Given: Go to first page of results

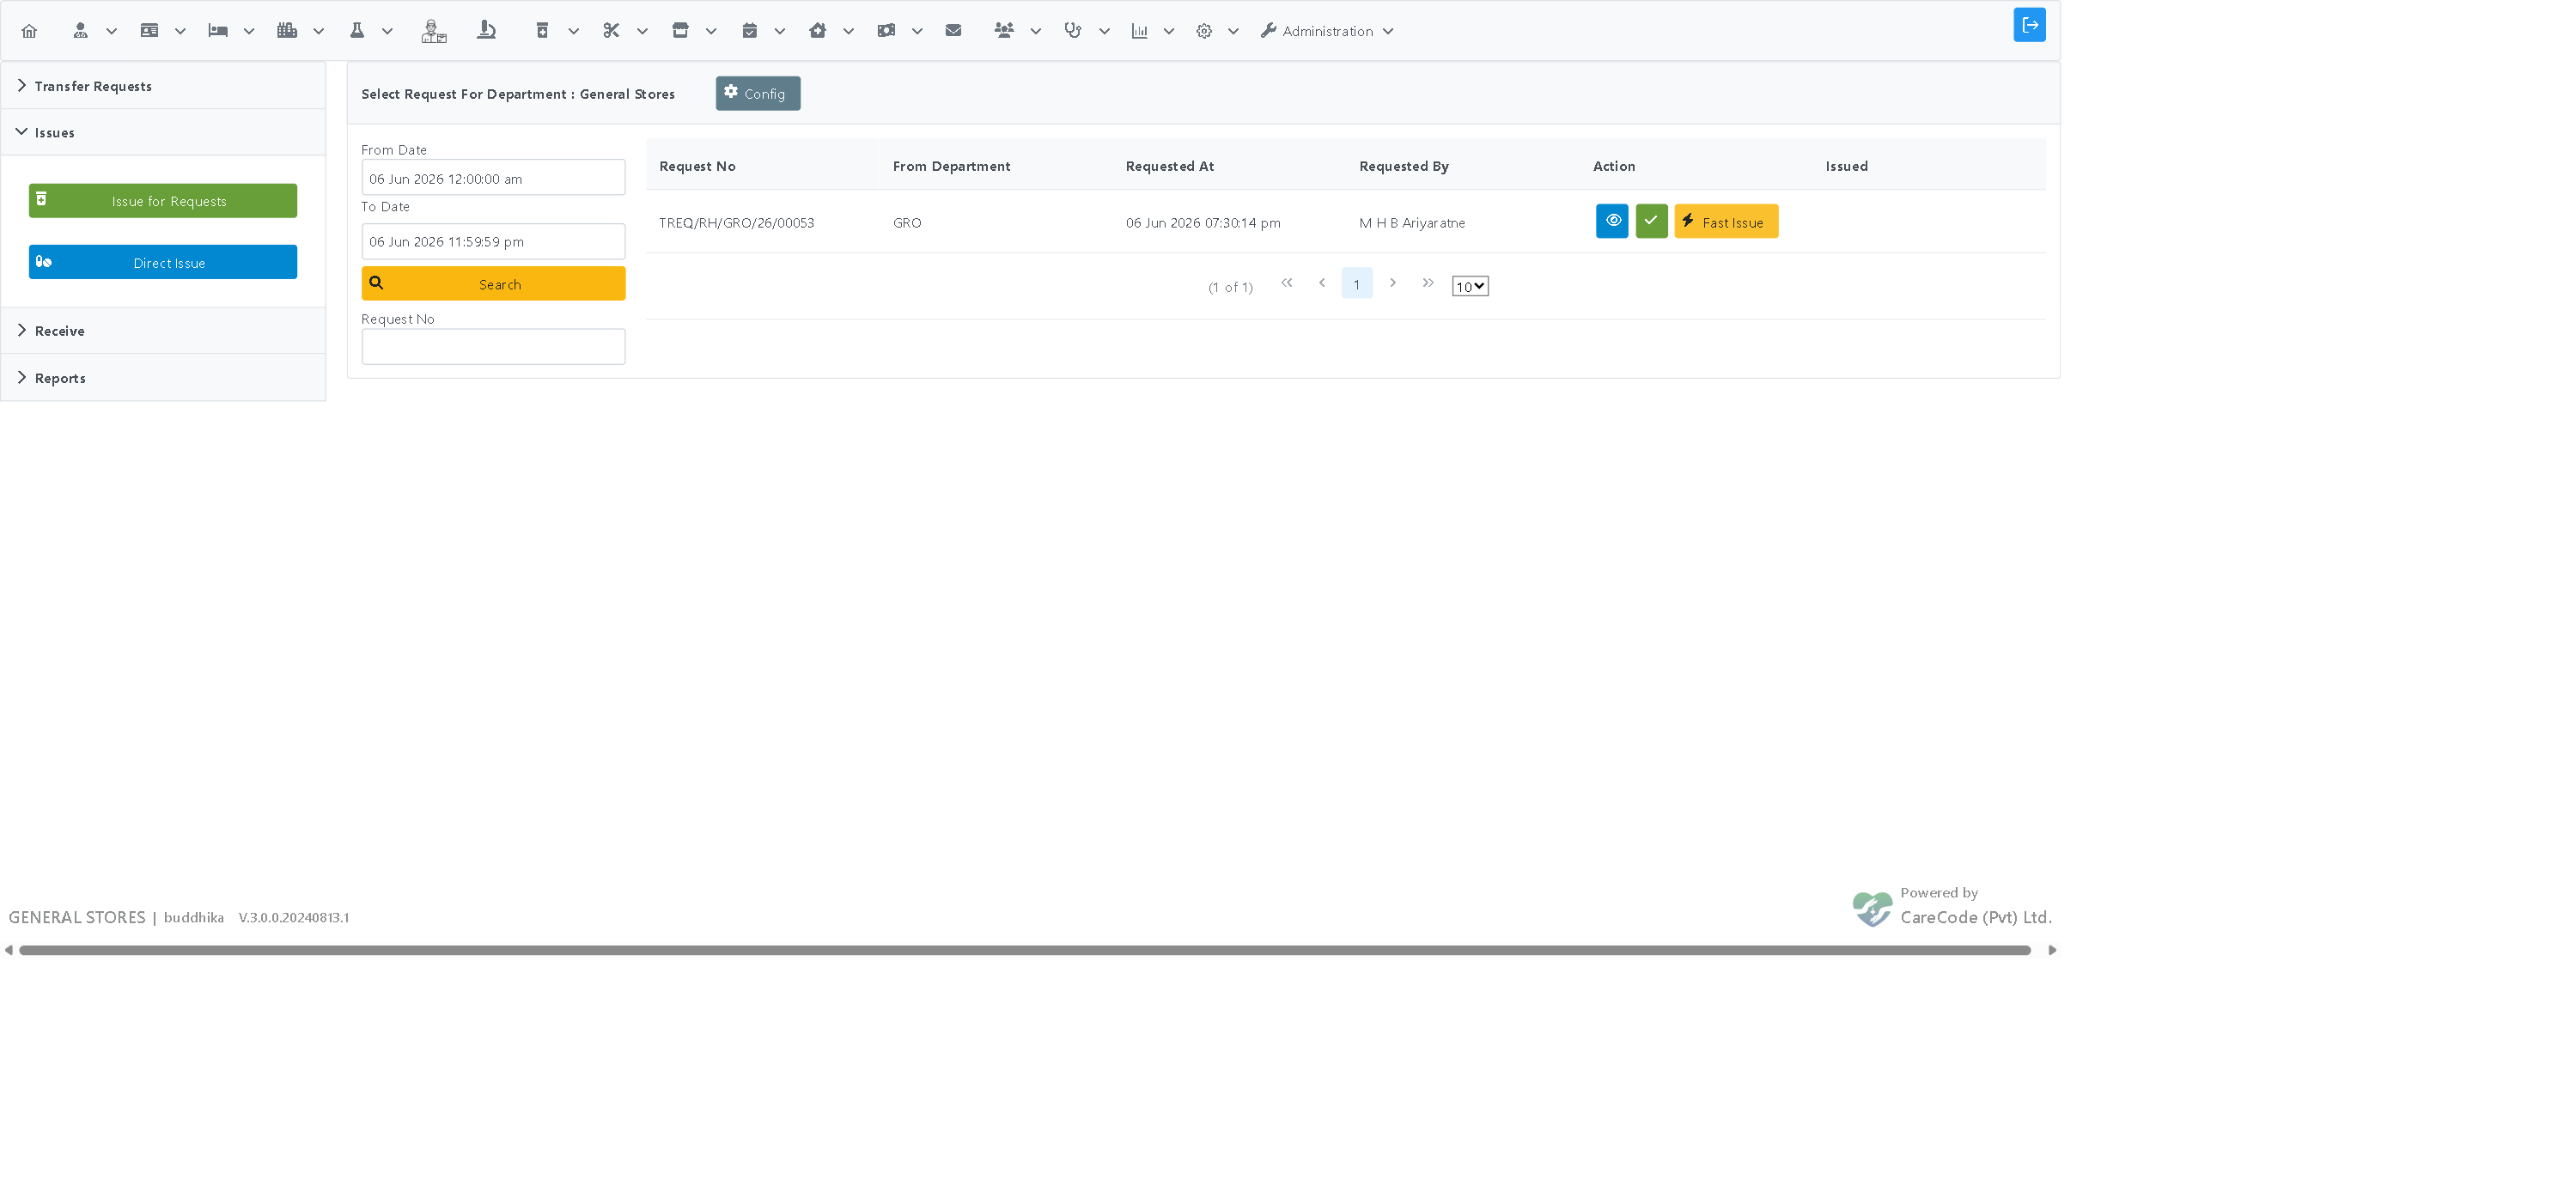Looking at the screenshot, I should click(x=1287, y=283).
